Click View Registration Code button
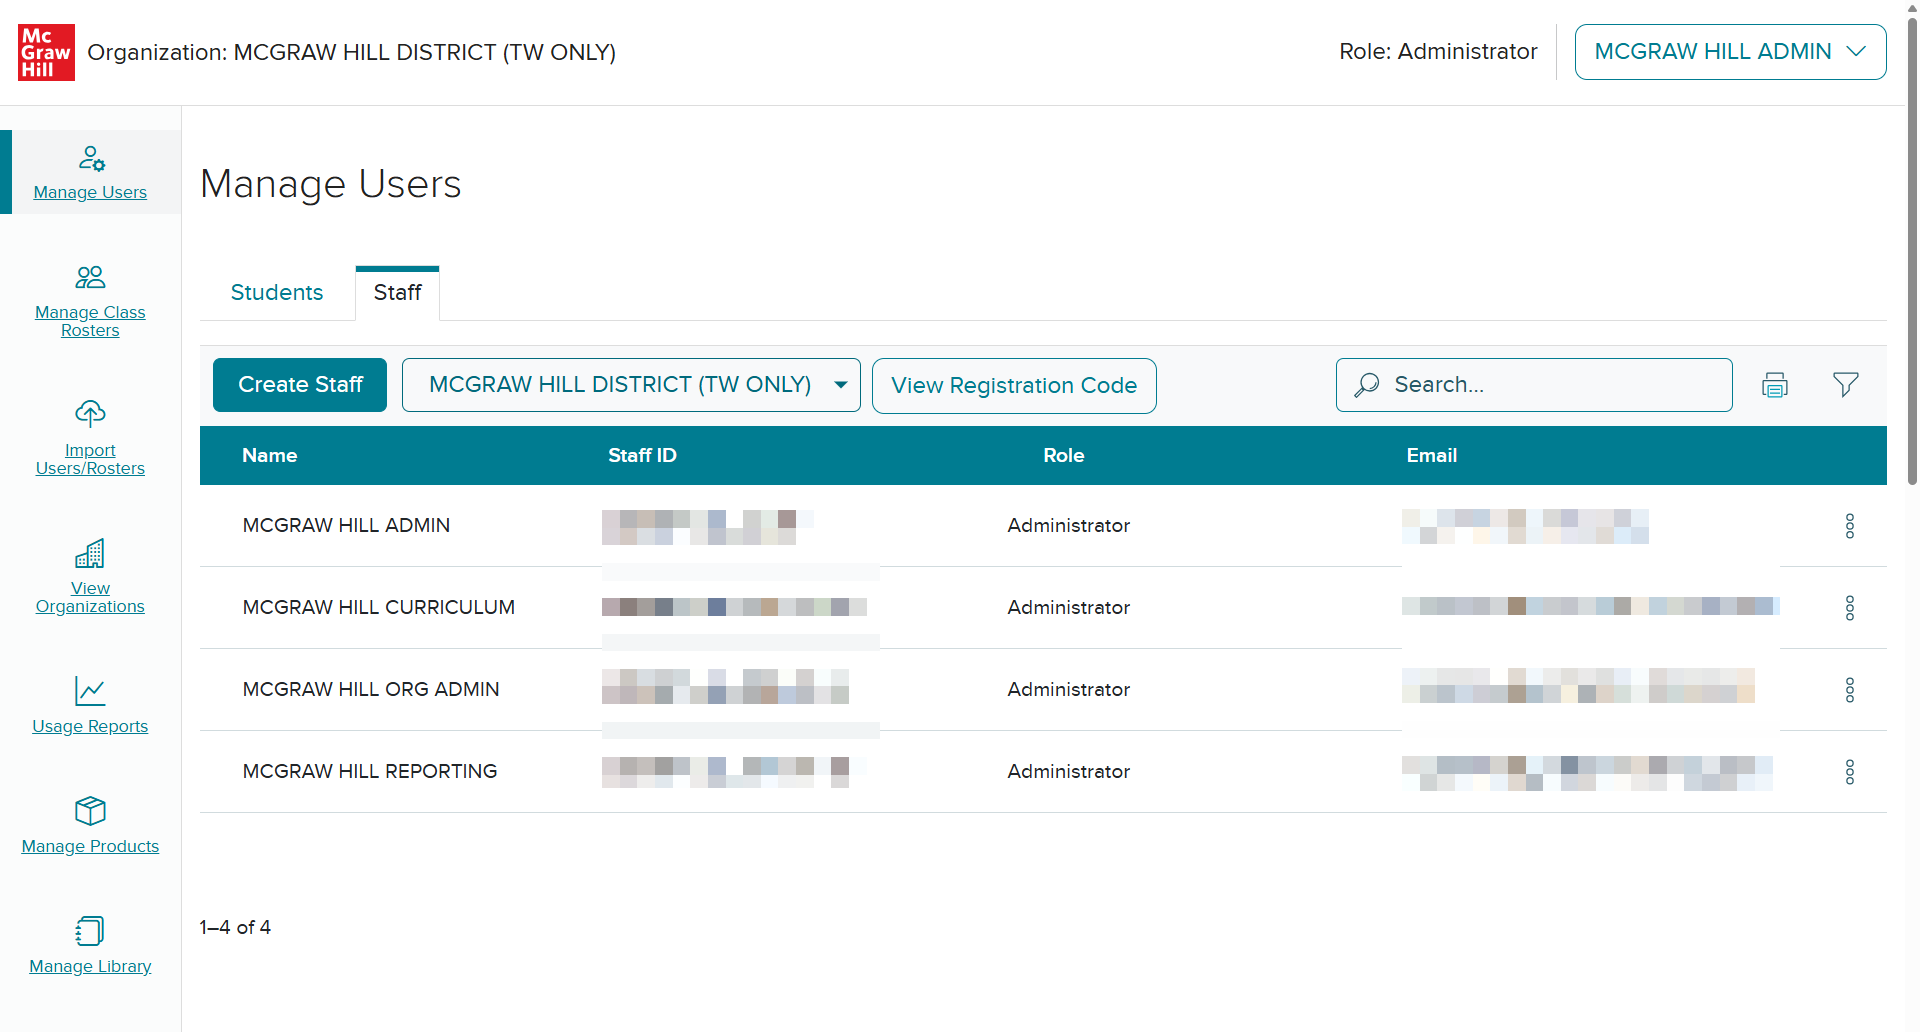 pos(1014,386)
